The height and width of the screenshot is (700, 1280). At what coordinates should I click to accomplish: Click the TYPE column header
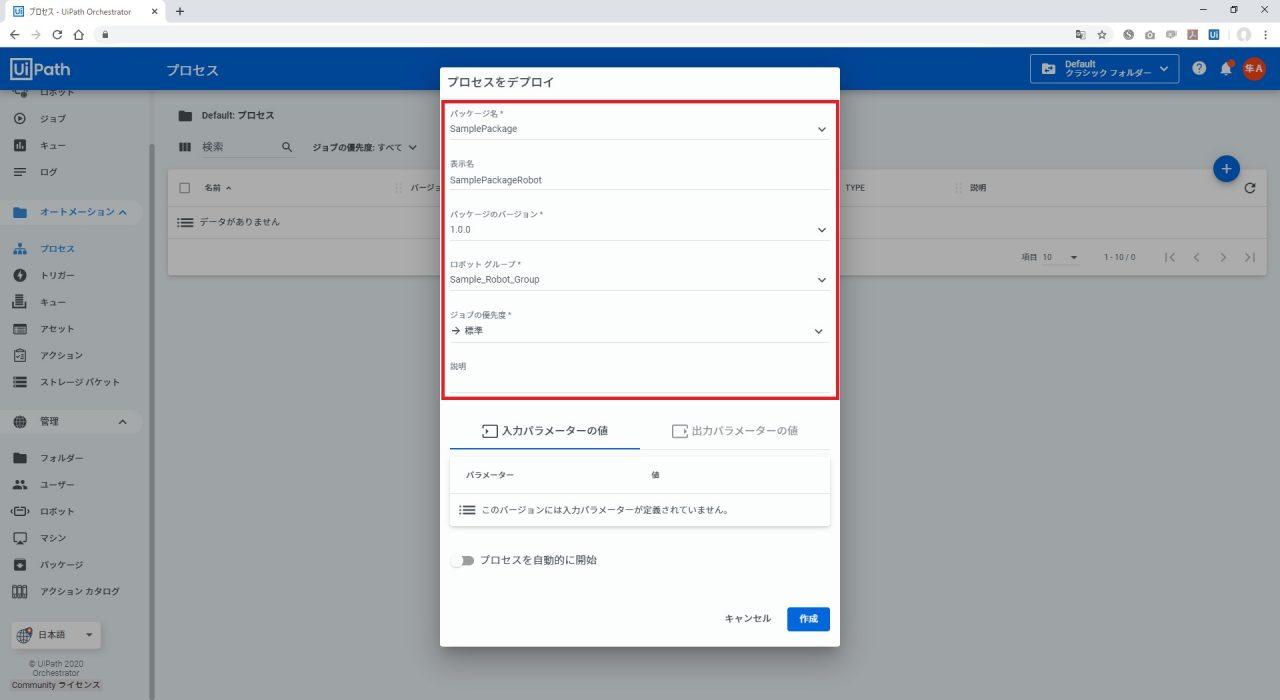[x=855, y=188]
